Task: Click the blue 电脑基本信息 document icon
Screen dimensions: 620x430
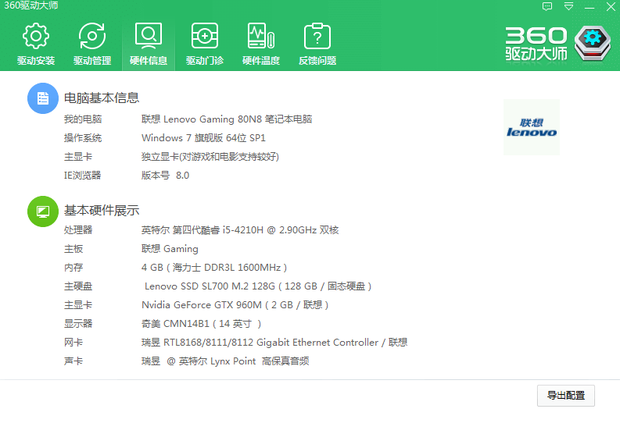Action: [x=43, y=98]
